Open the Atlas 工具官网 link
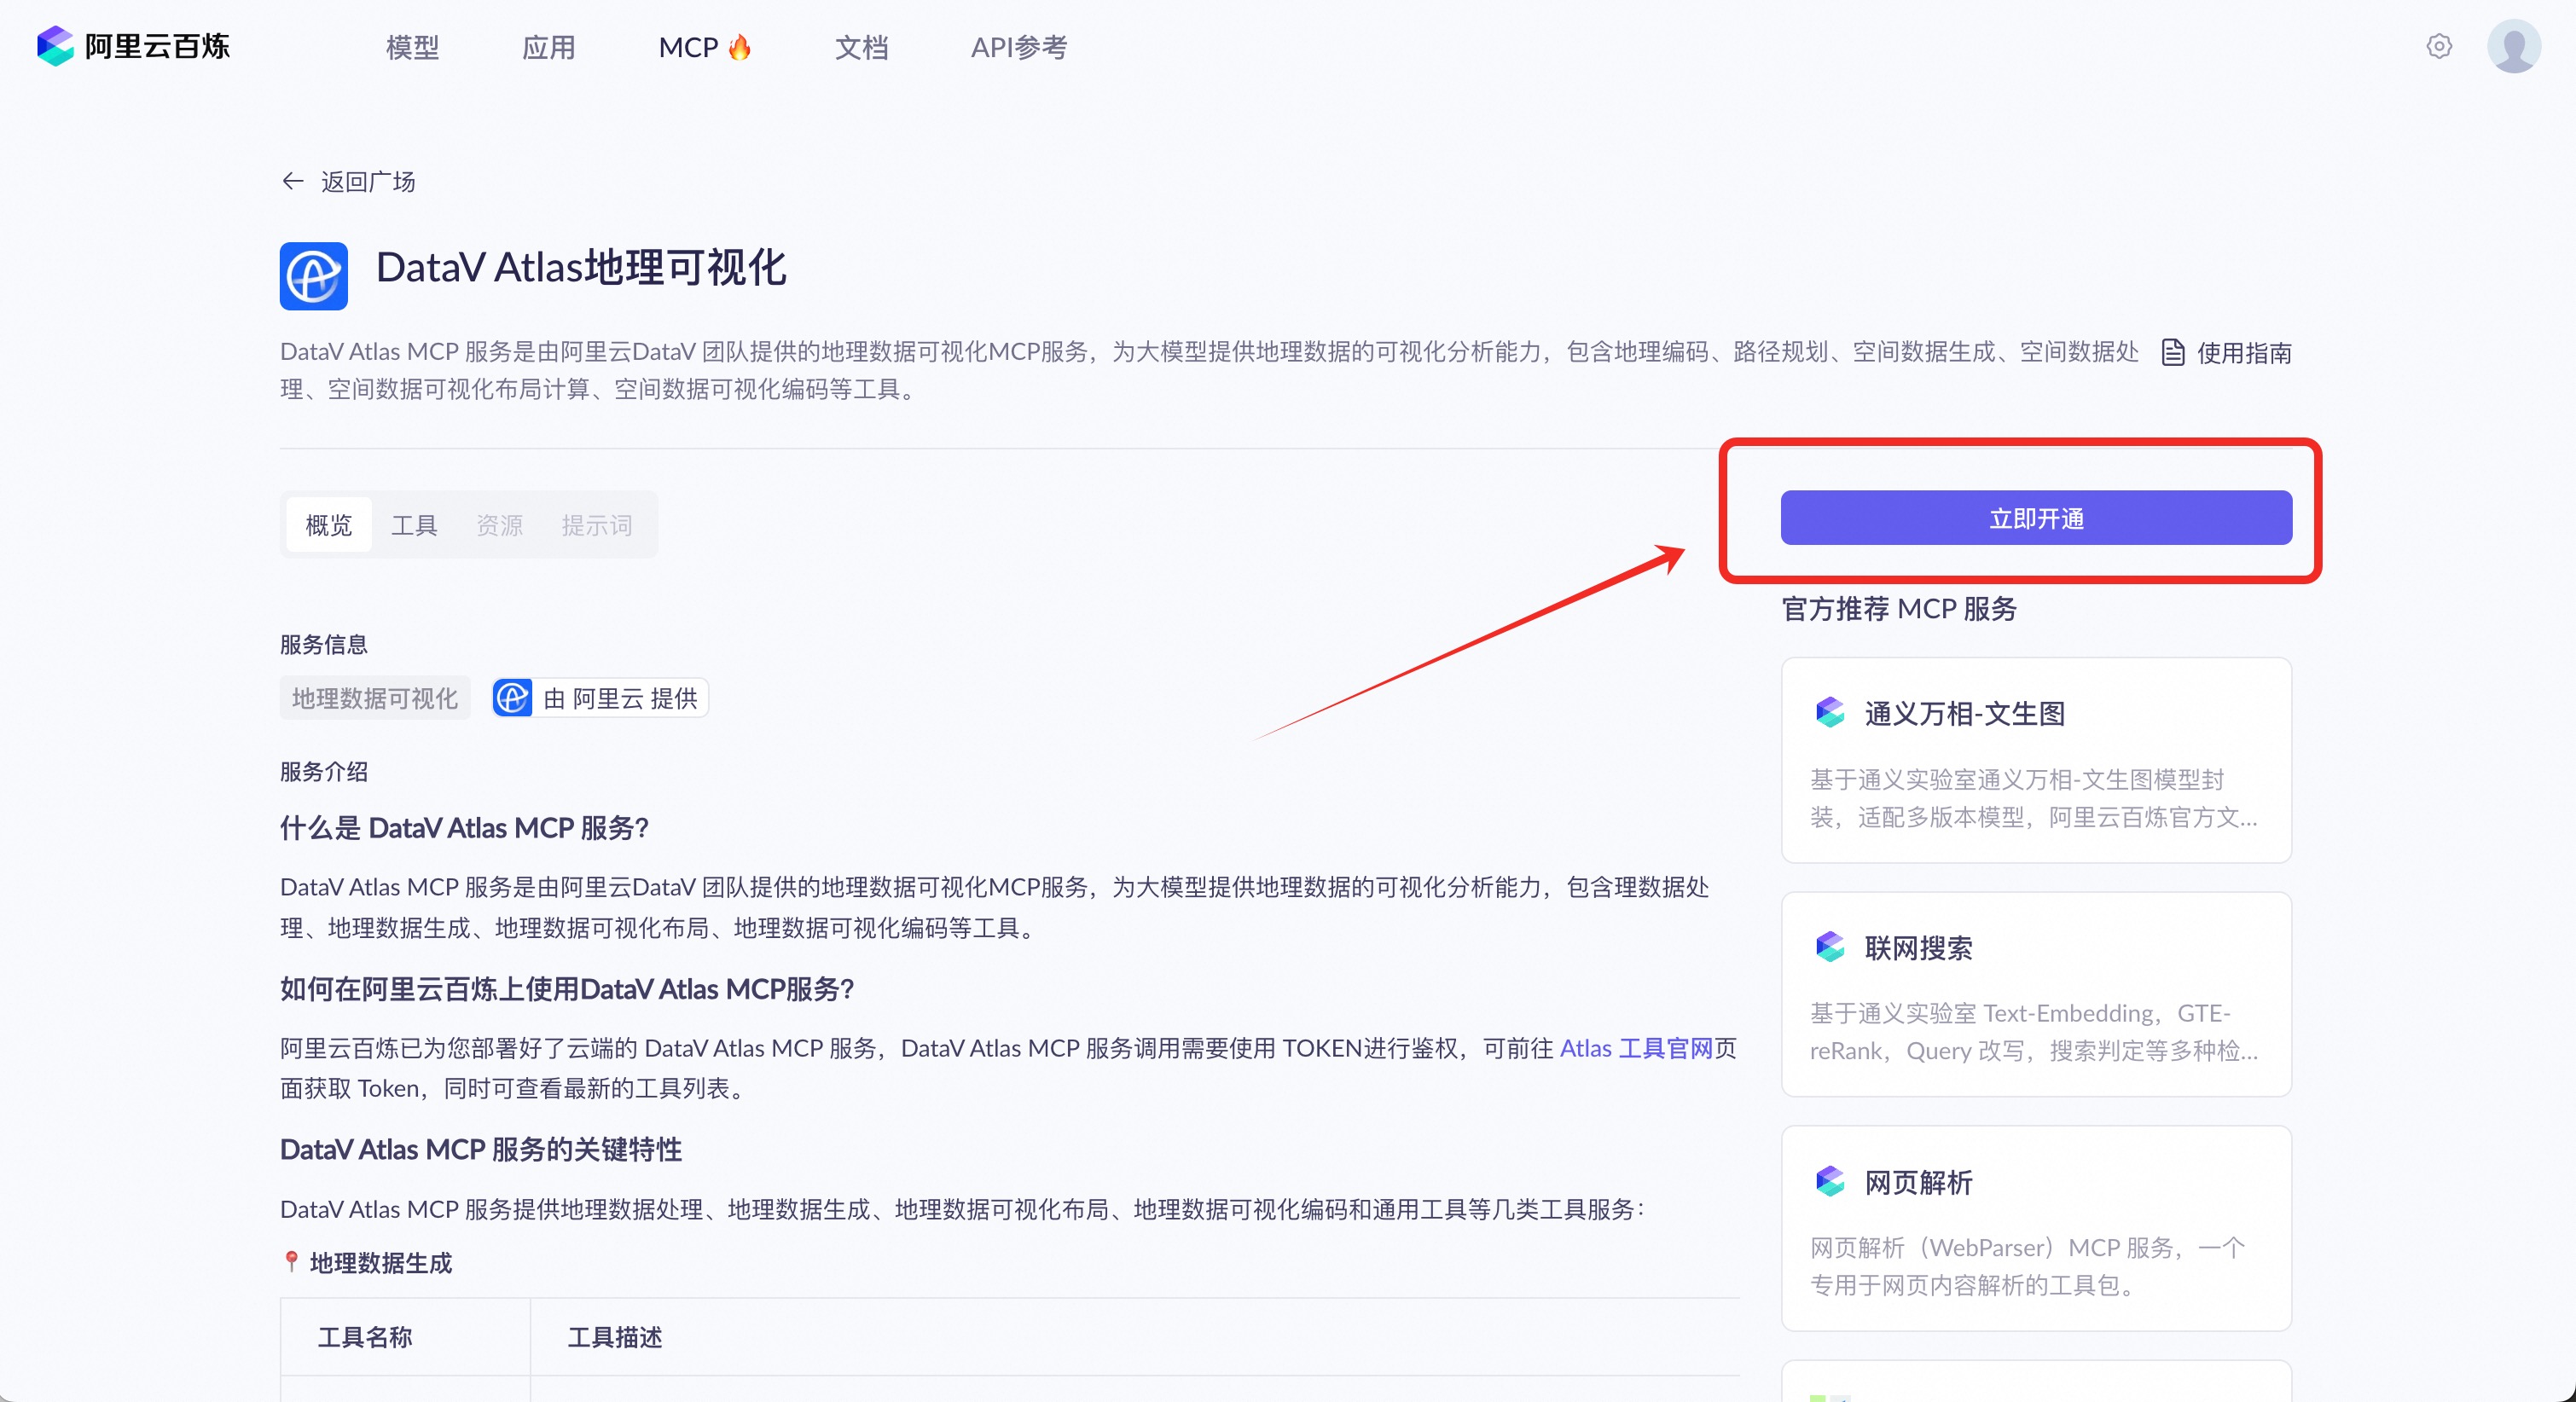Image resolution: width=2576 pixels, height=1402 pixels. [x=1636, y=1048]
